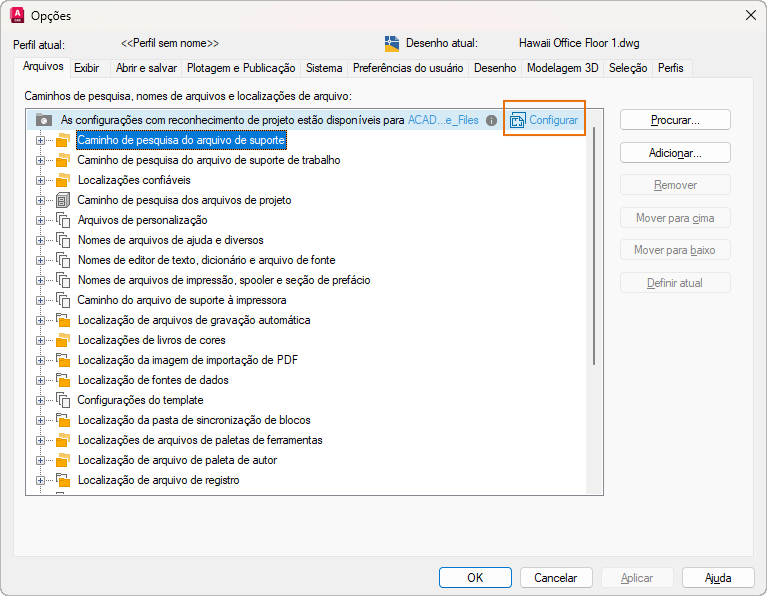Expand Localizações de livros de cores node
The image size is (767, 596).
pos(41,341)
